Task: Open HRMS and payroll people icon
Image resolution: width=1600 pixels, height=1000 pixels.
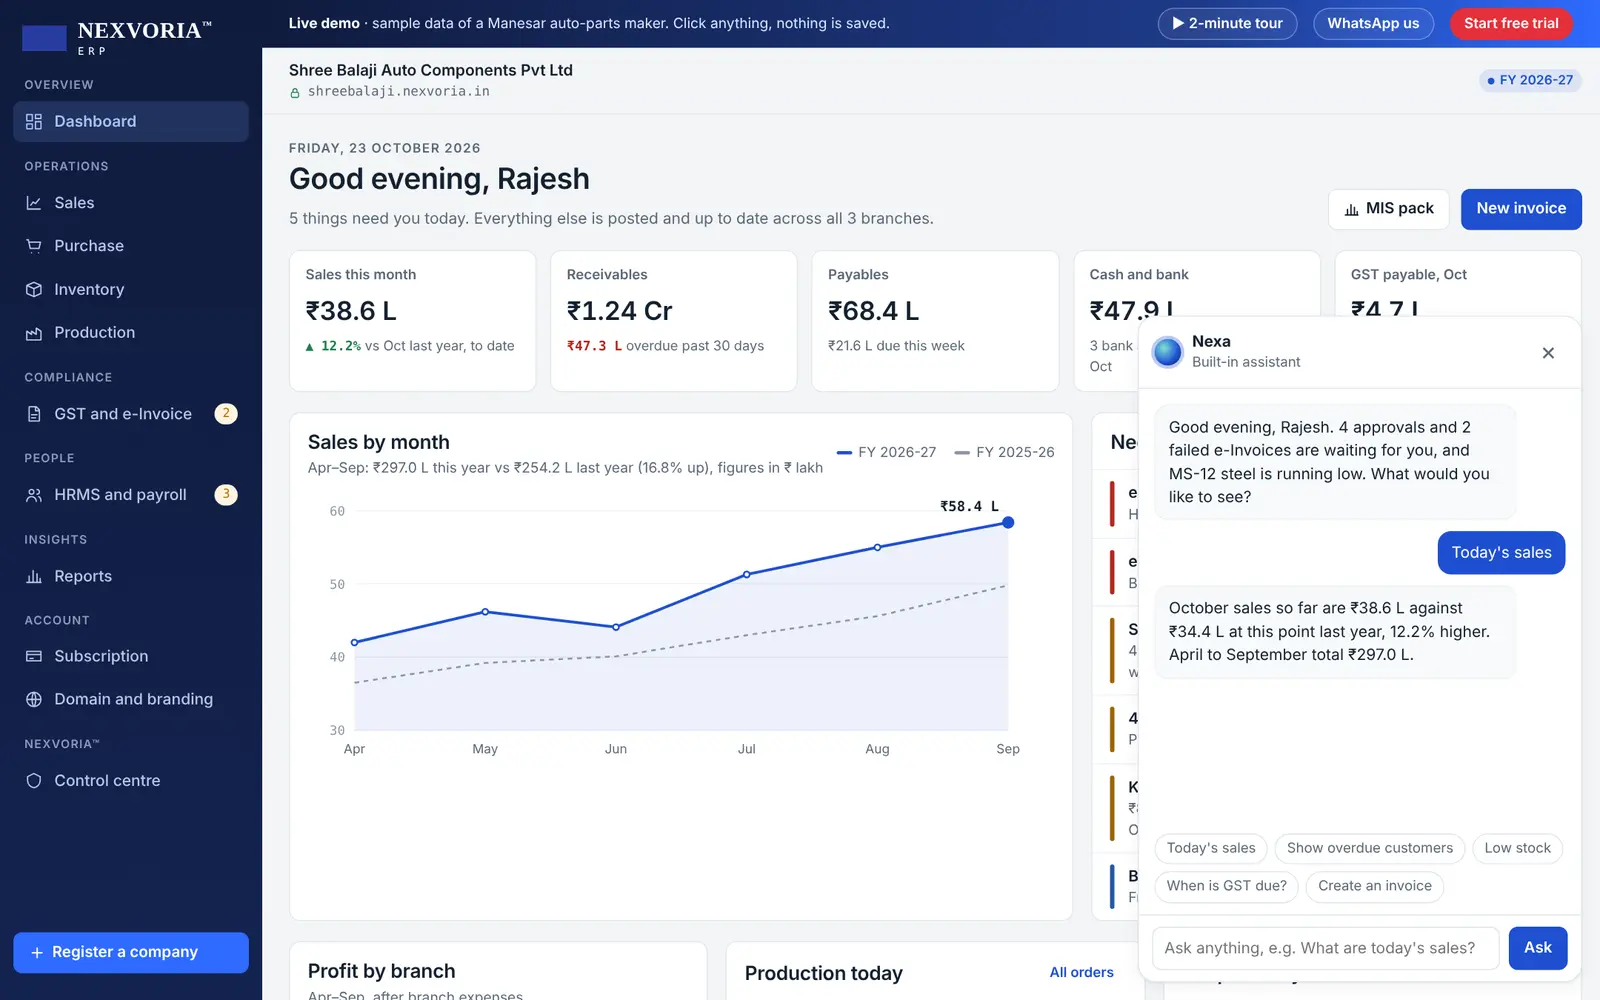Action: click(34, 495)
